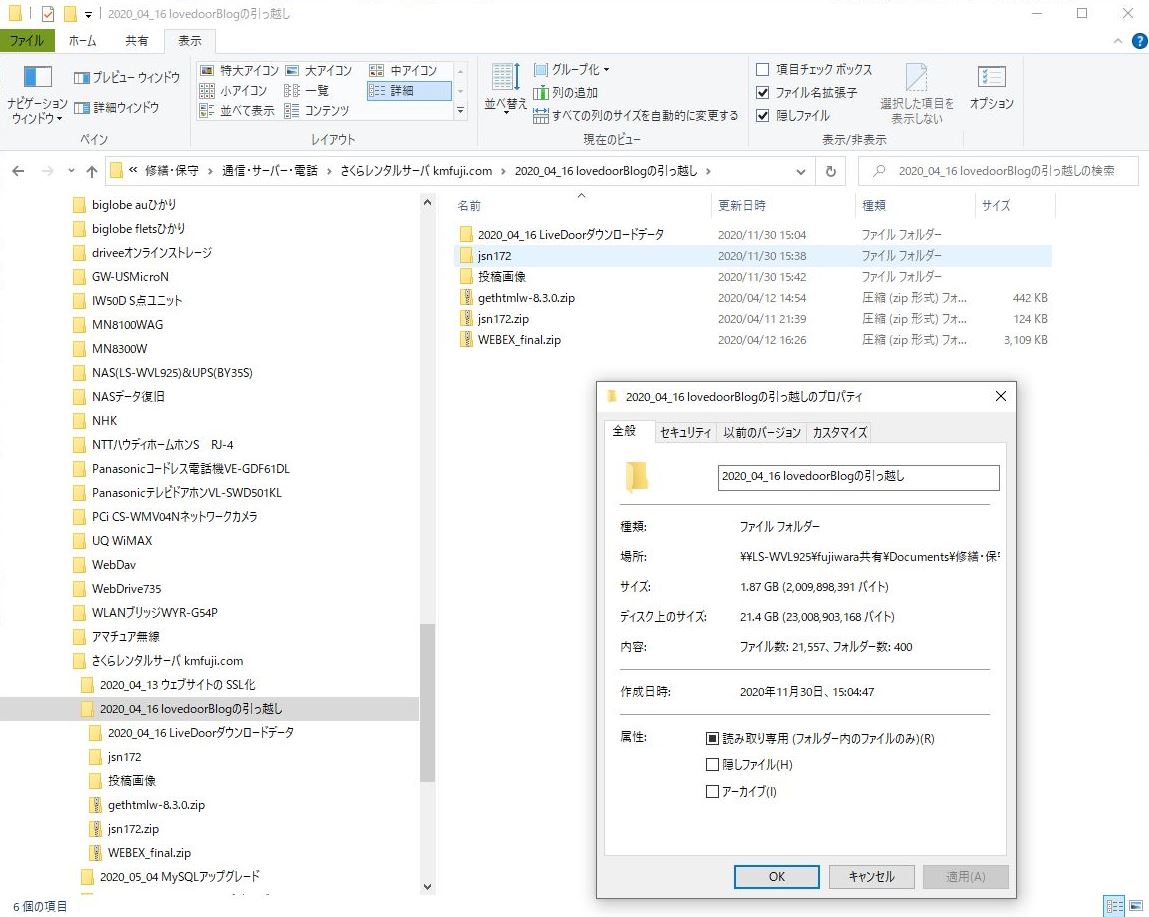Image resolution: width=1149 pixels, height=917 pixels.
Task: Check 隠しファイル(H) attribute in properties
Action: coord(712,765)
